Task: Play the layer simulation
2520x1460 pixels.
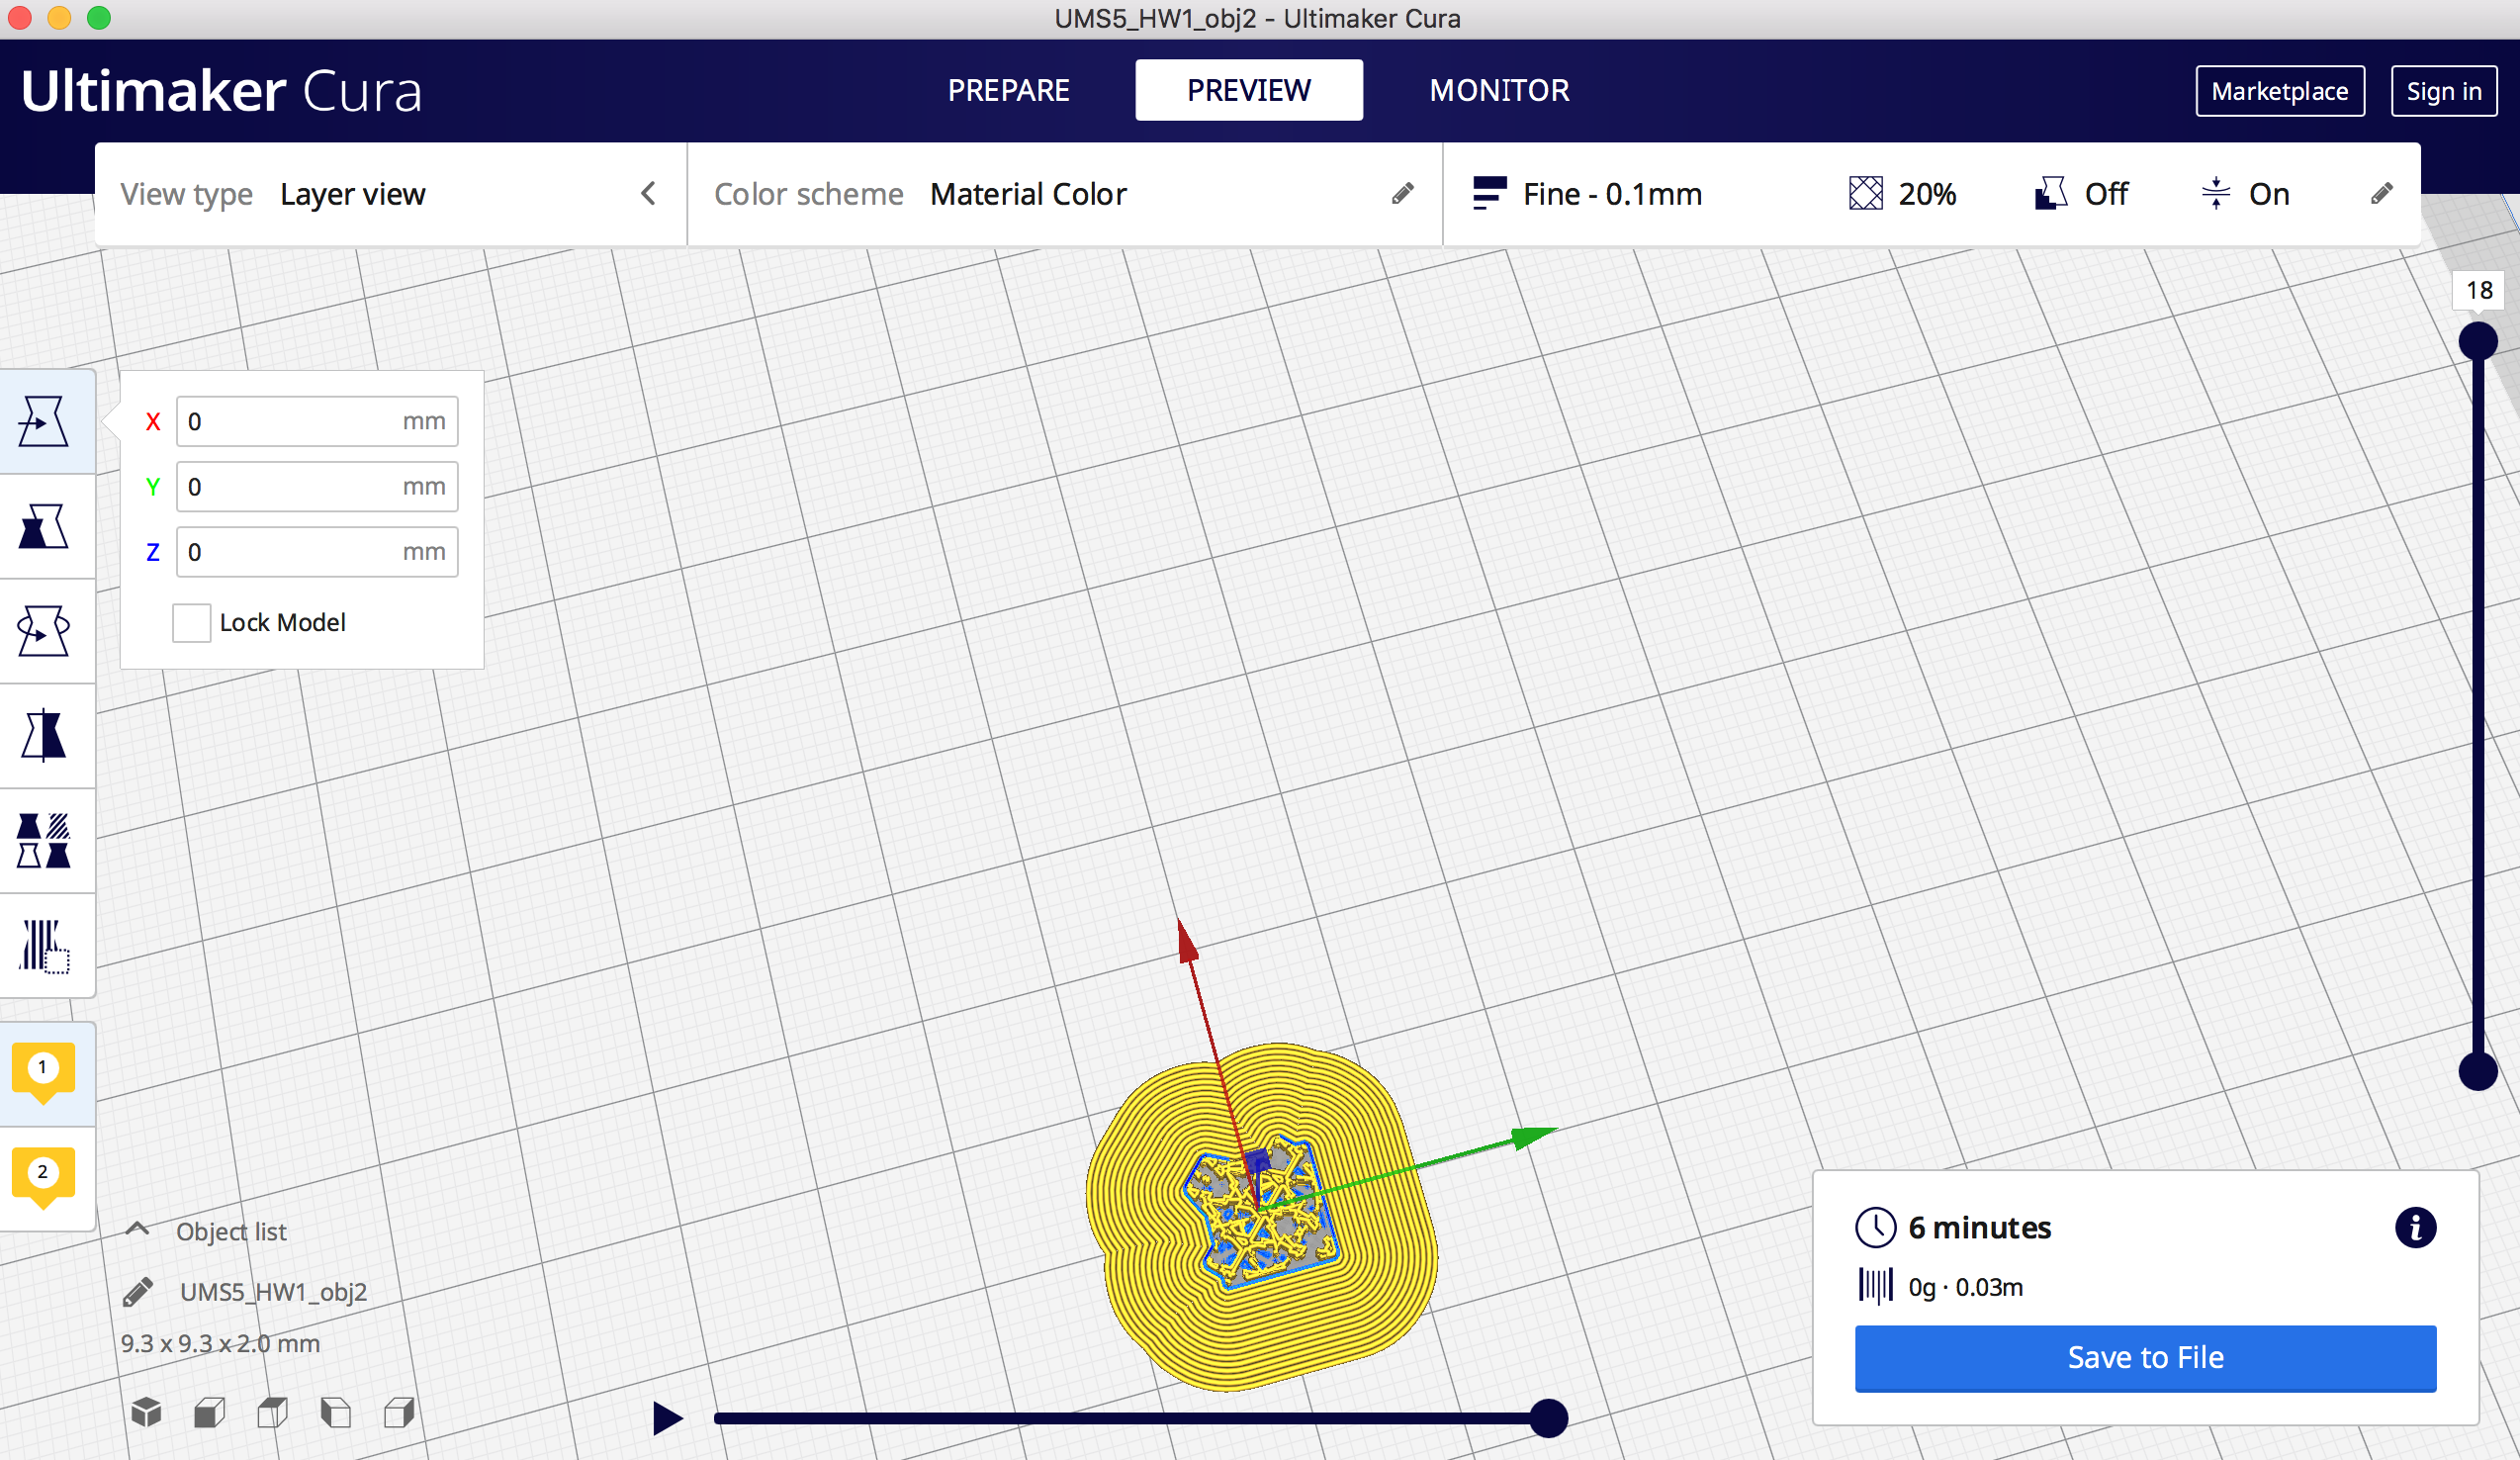Action: coord(667,1417)
